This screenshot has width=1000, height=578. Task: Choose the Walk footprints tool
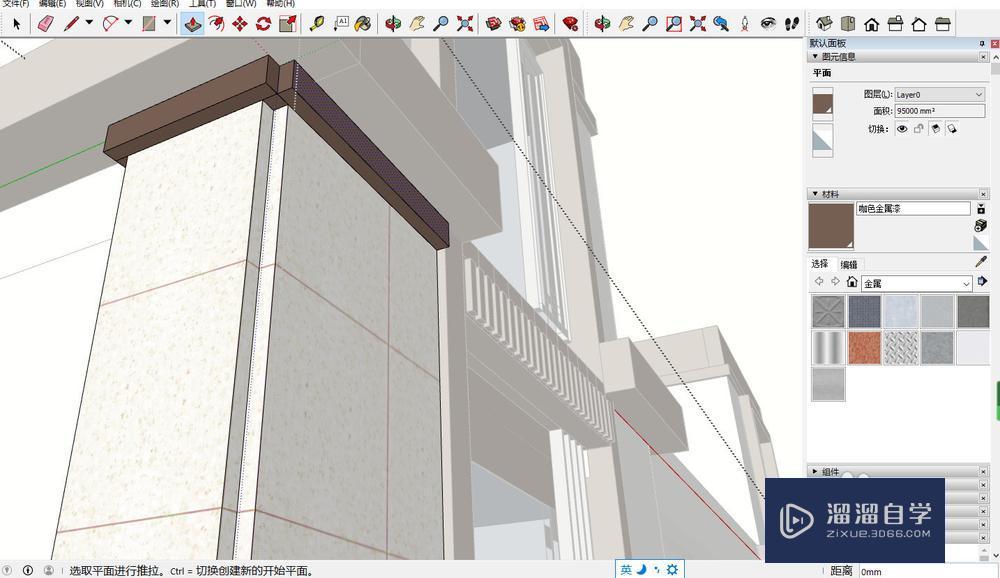tap(791, 24)
